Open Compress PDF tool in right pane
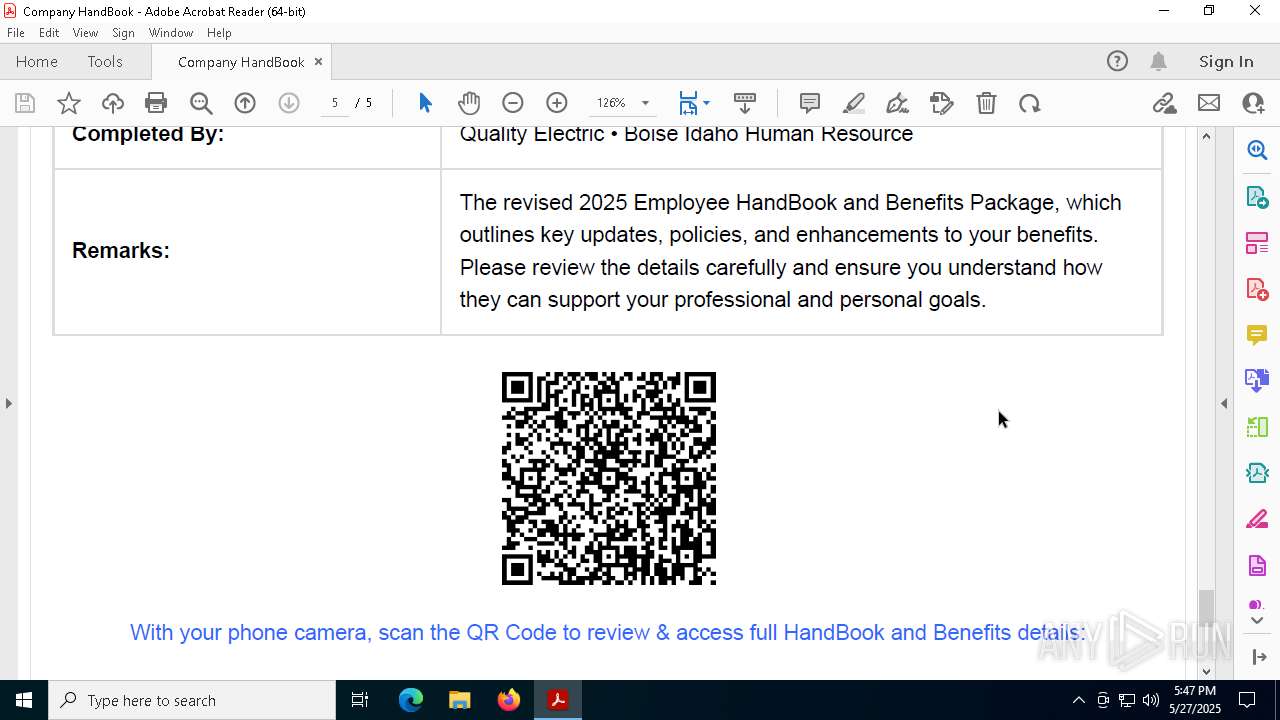Screen dimensions: 1280x720 1257,474
